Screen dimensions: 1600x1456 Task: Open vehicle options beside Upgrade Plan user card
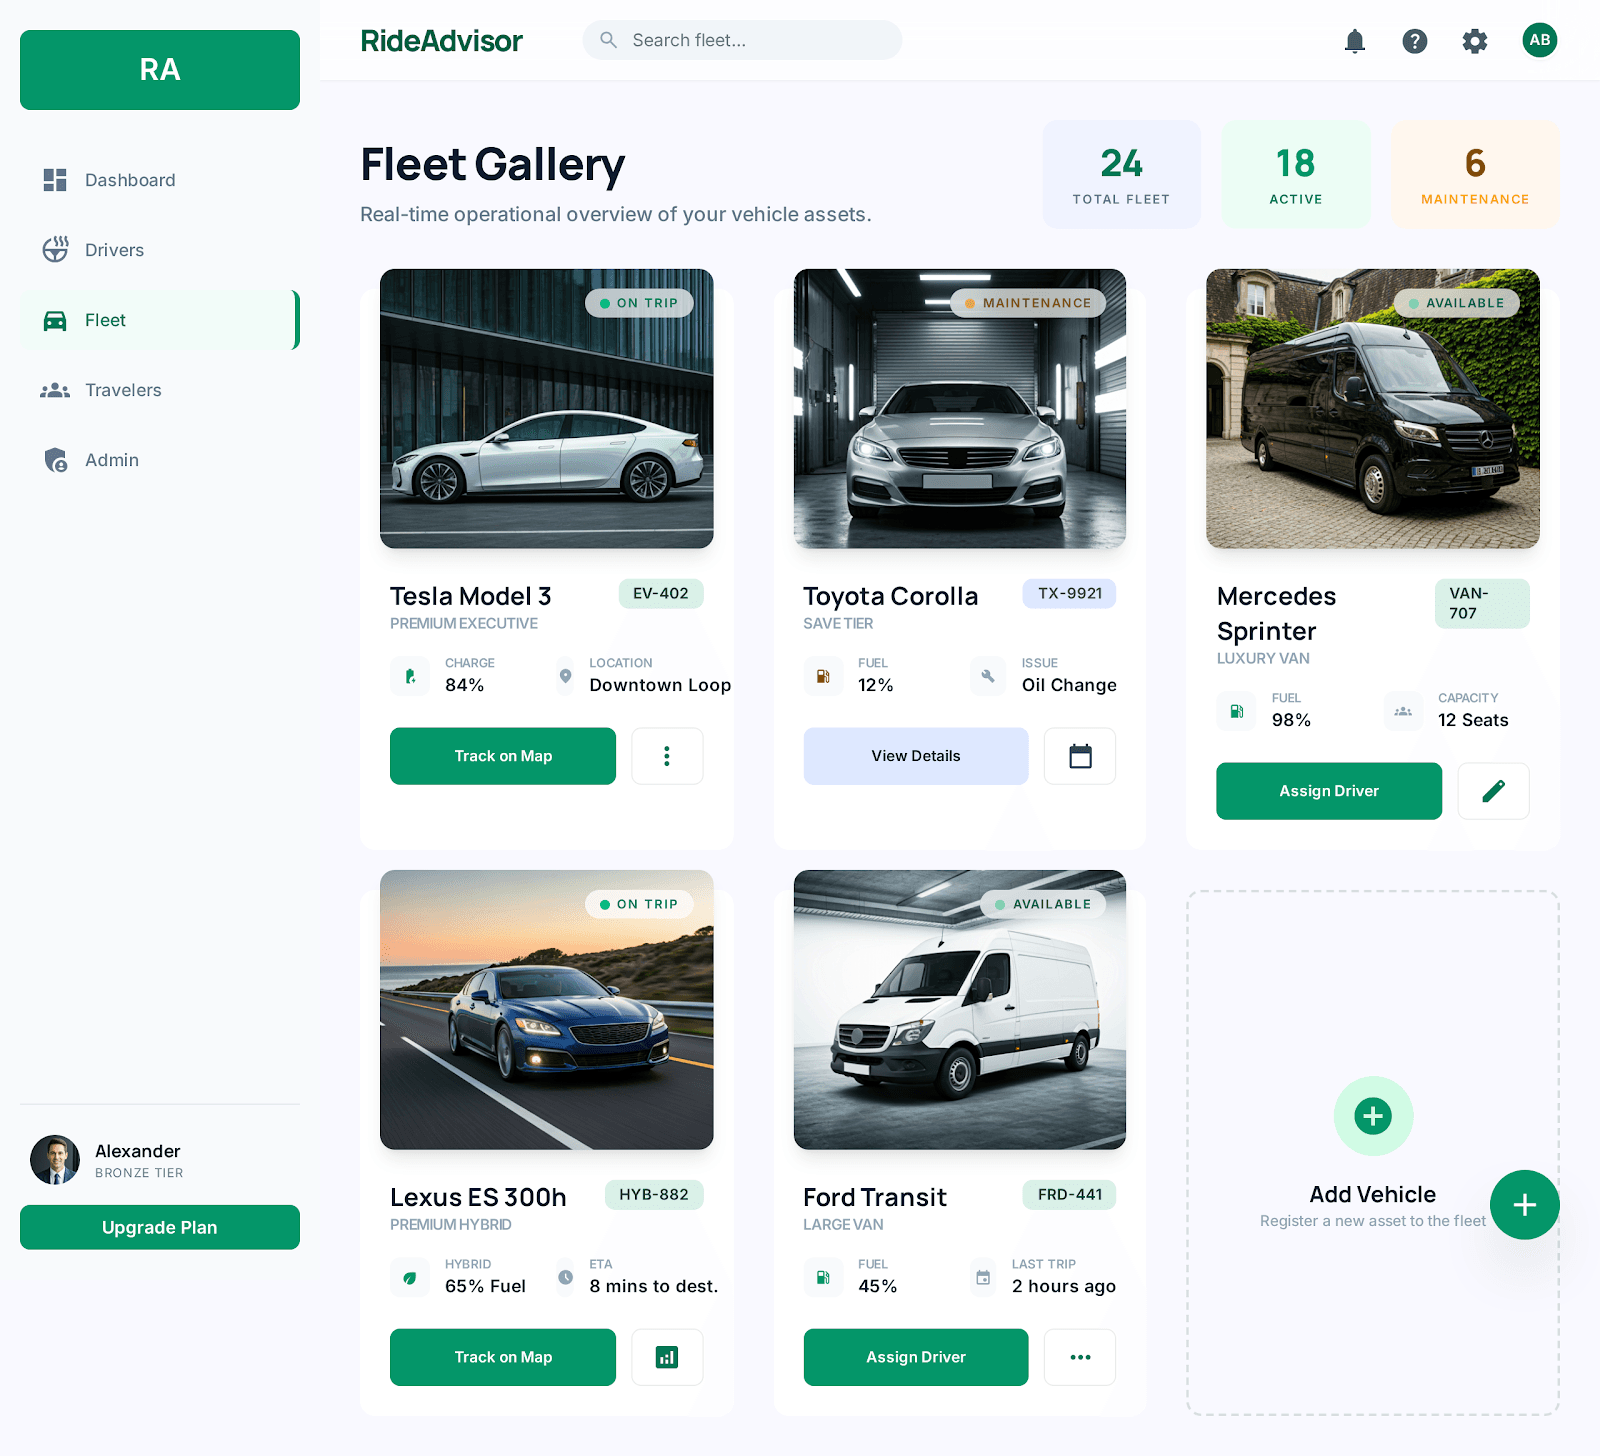click(1524, 1205)
